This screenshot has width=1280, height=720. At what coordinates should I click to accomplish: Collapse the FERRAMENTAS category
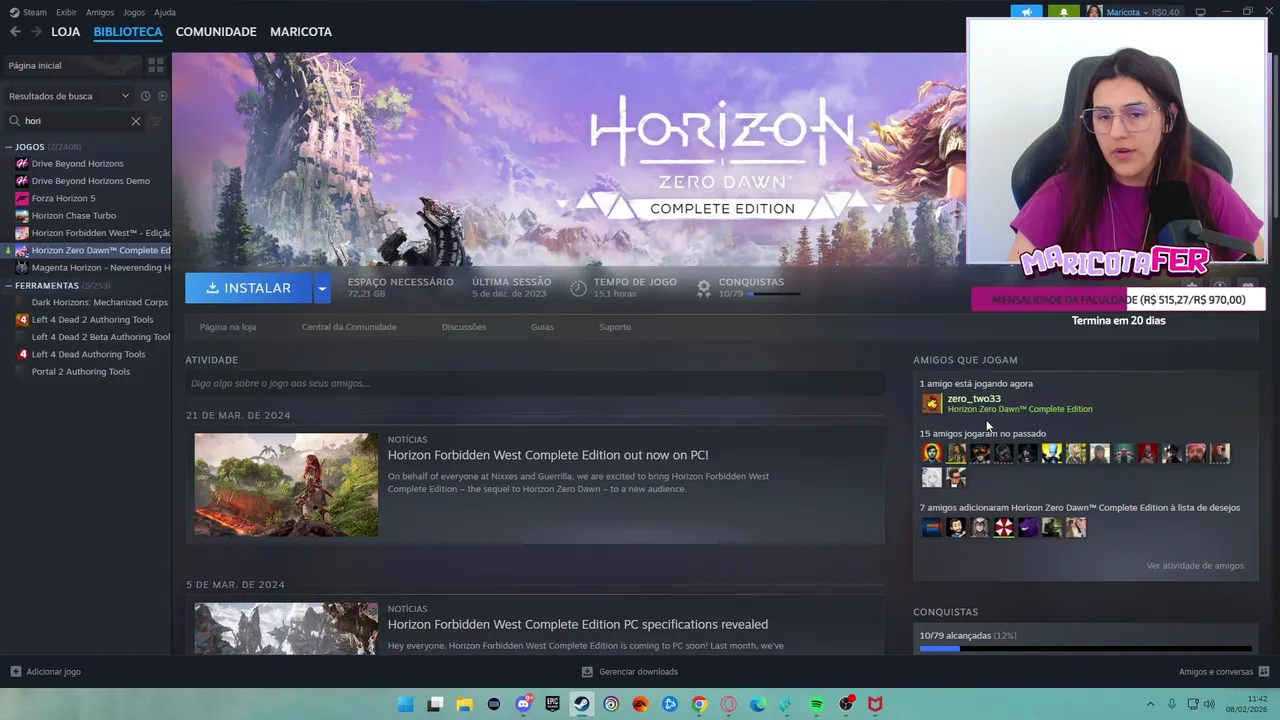[x=9, y=286]
